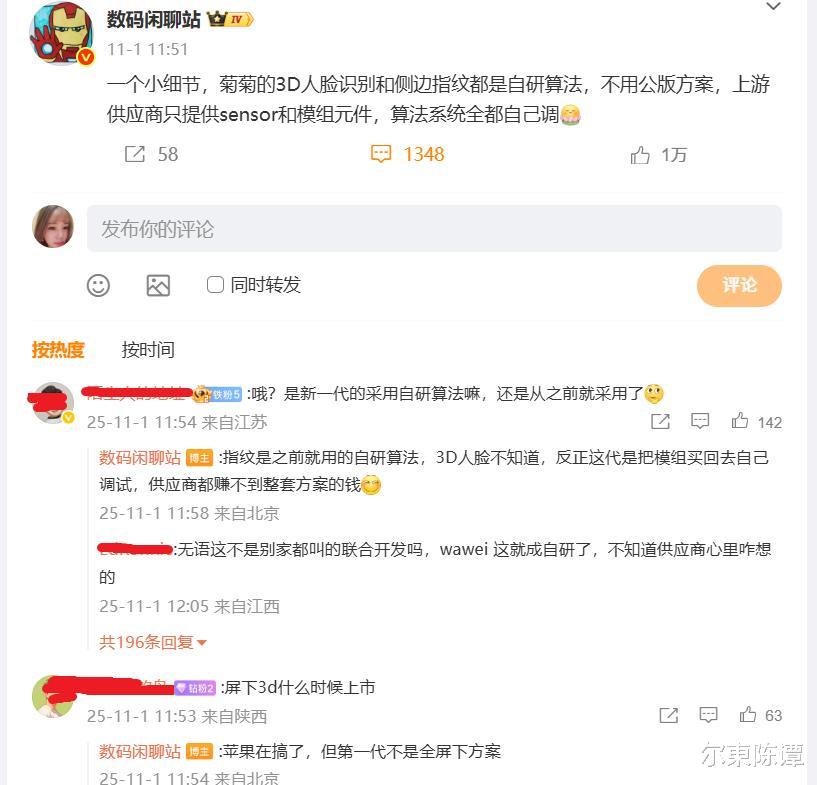The height and width of the screenshot is (785, 817).
Task: Click the insert image icon
Action: point(158,285)
